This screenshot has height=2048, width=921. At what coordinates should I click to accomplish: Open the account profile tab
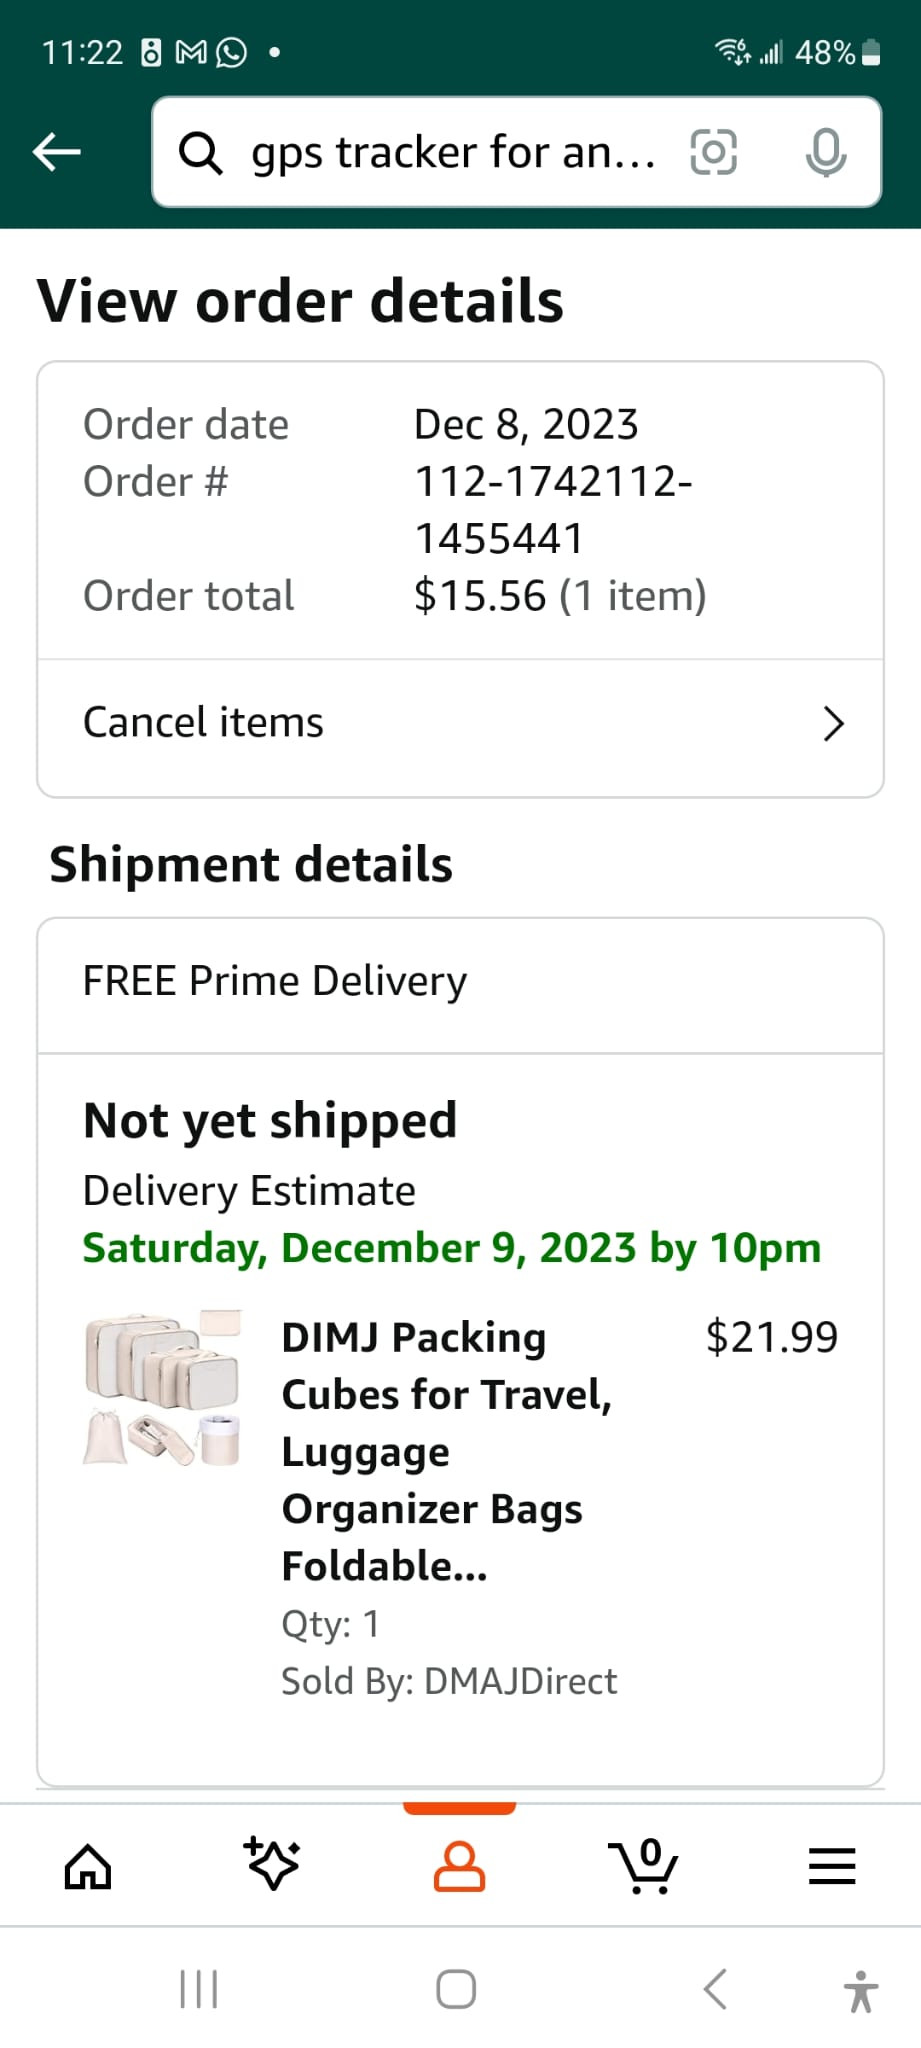pos(459,1866)
